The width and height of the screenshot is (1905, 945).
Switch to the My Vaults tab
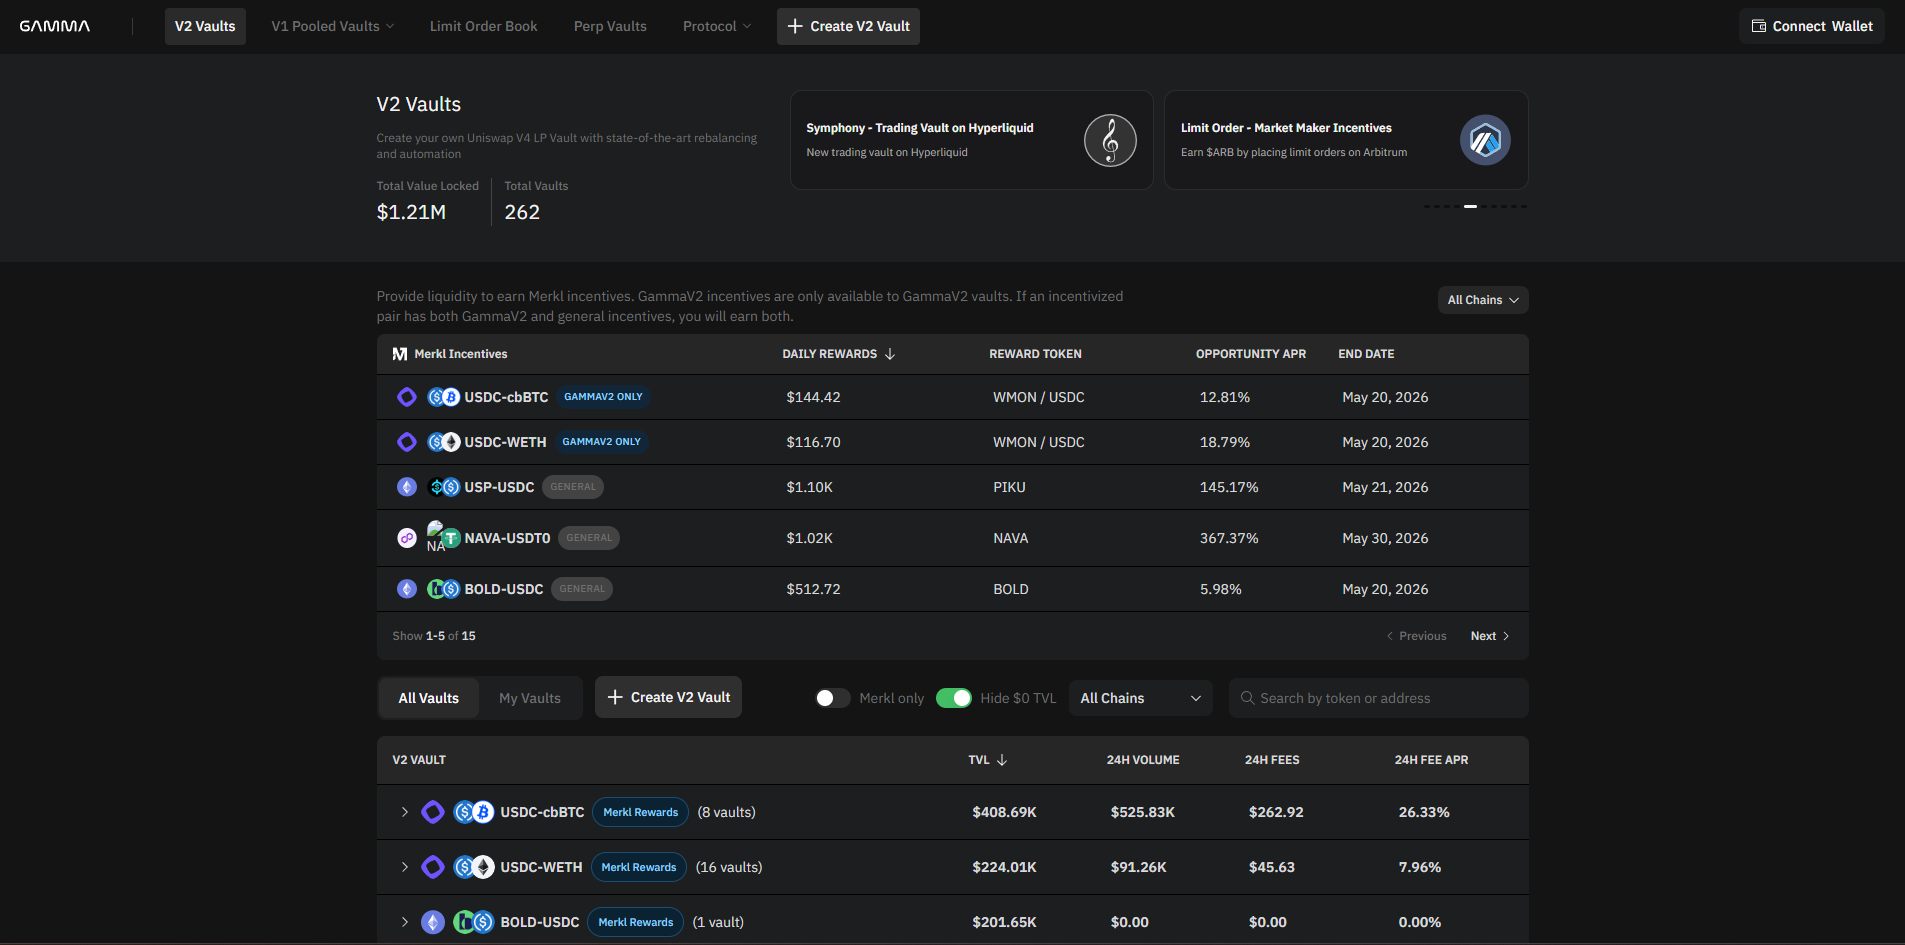pos(530,698)
